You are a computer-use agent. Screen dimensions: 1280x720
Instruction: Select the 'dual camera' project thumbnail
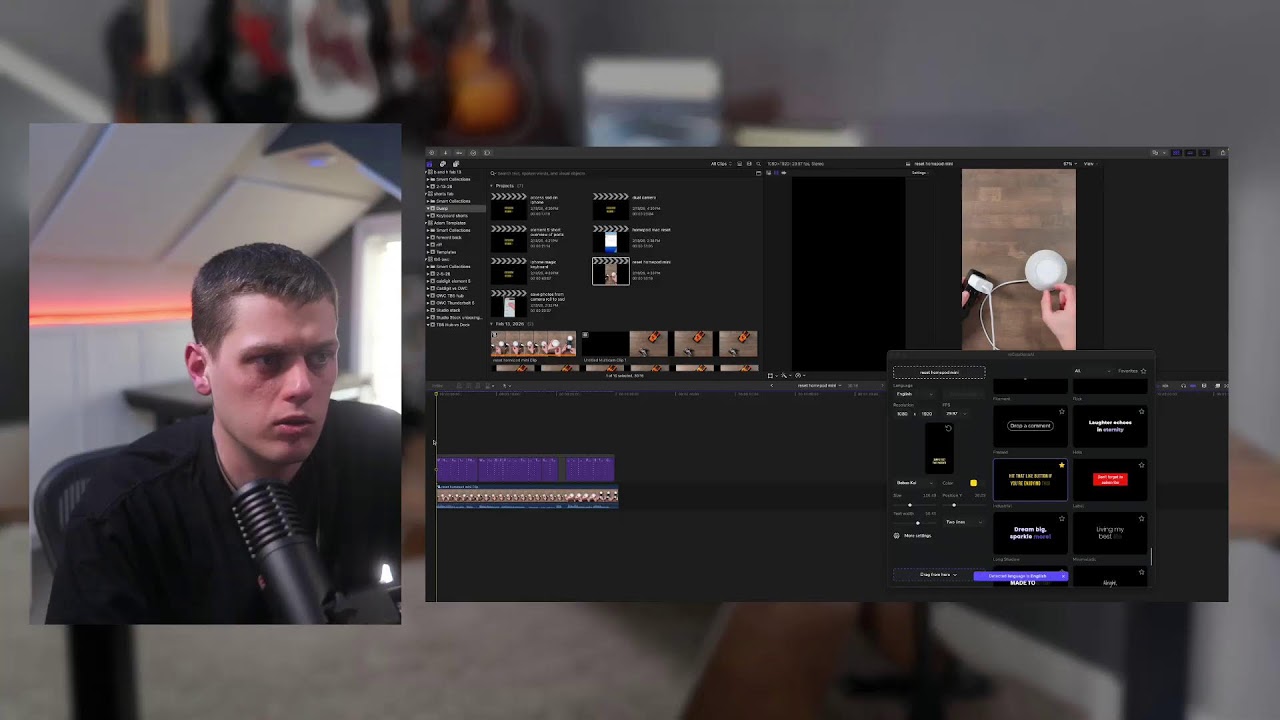point(611,206)
